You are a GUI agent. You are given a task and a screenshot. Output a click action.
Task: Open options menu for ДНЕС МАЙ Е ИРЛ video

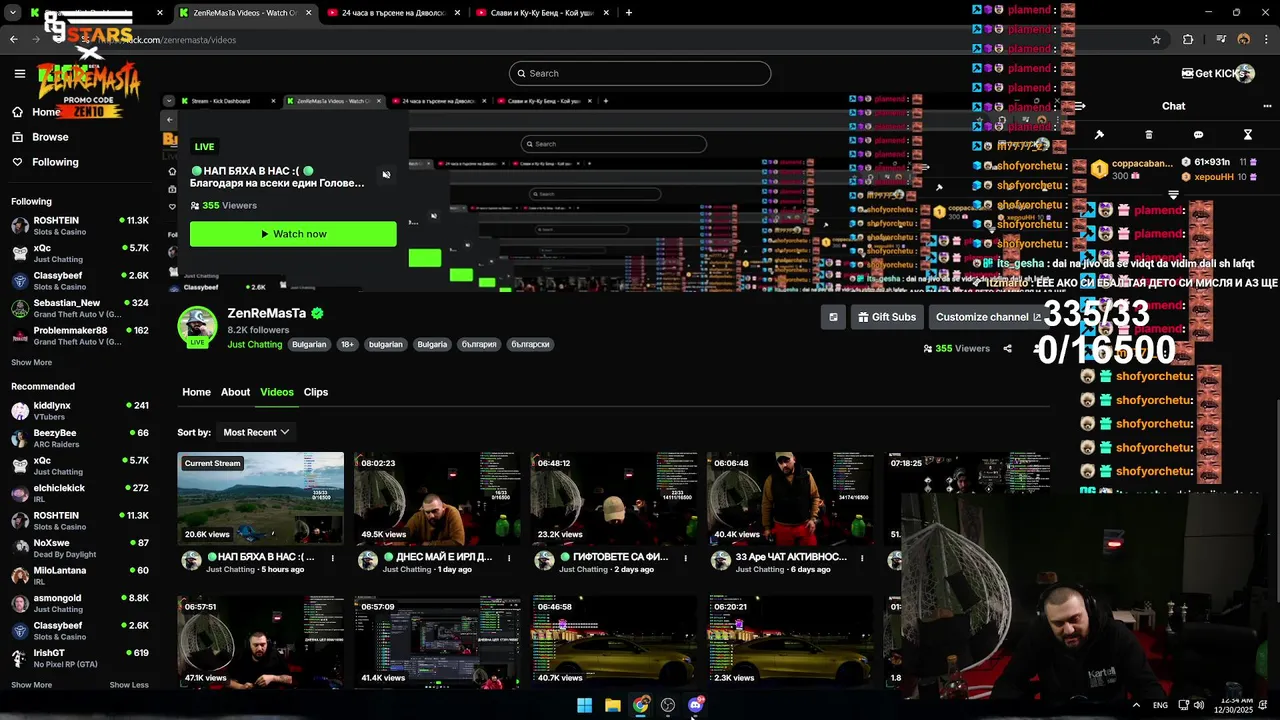509,558
